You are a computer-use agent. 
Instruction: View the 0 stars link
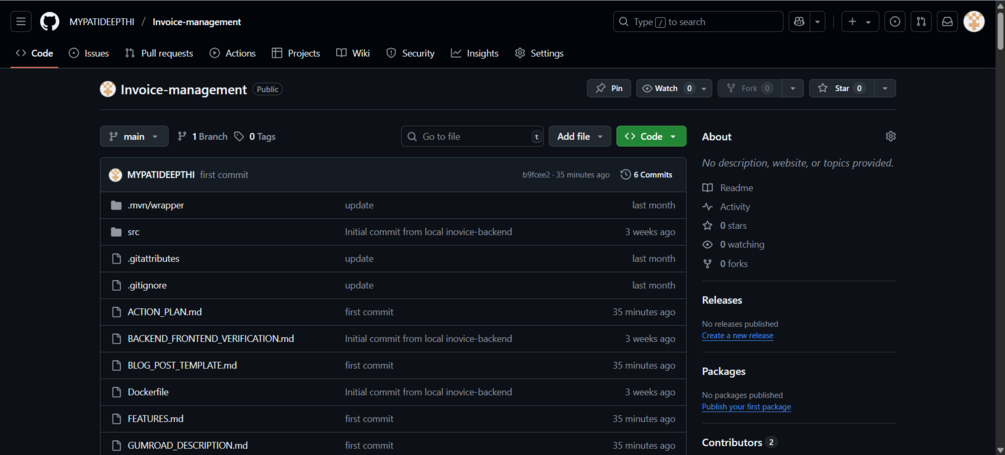click(724, 226)
